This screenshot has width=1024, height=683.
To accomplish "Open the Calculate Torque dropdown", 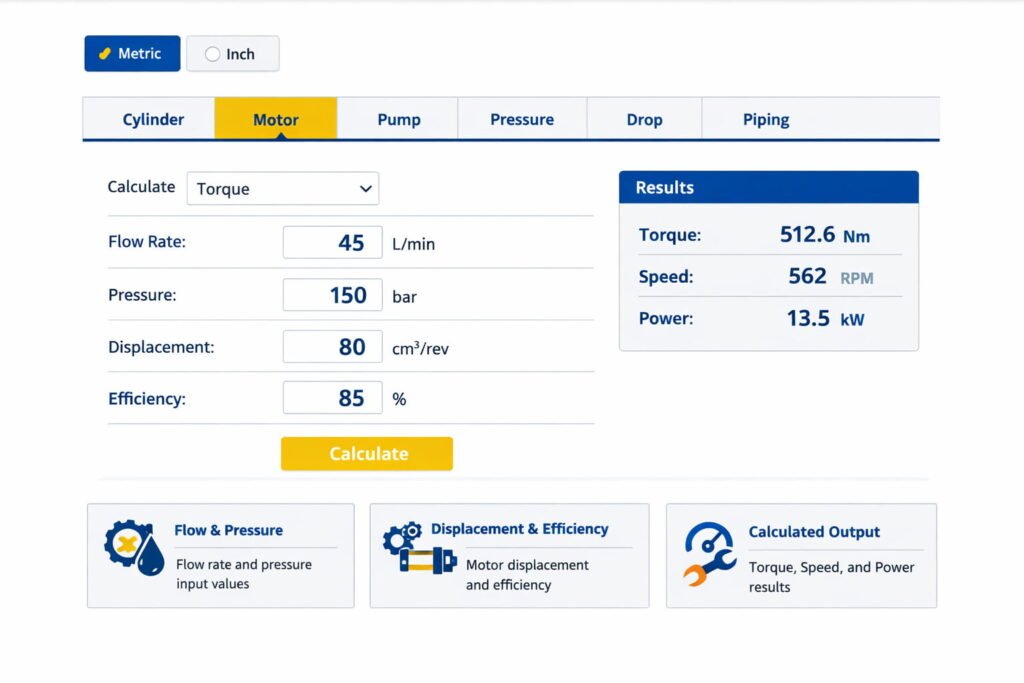I will 282,189.
